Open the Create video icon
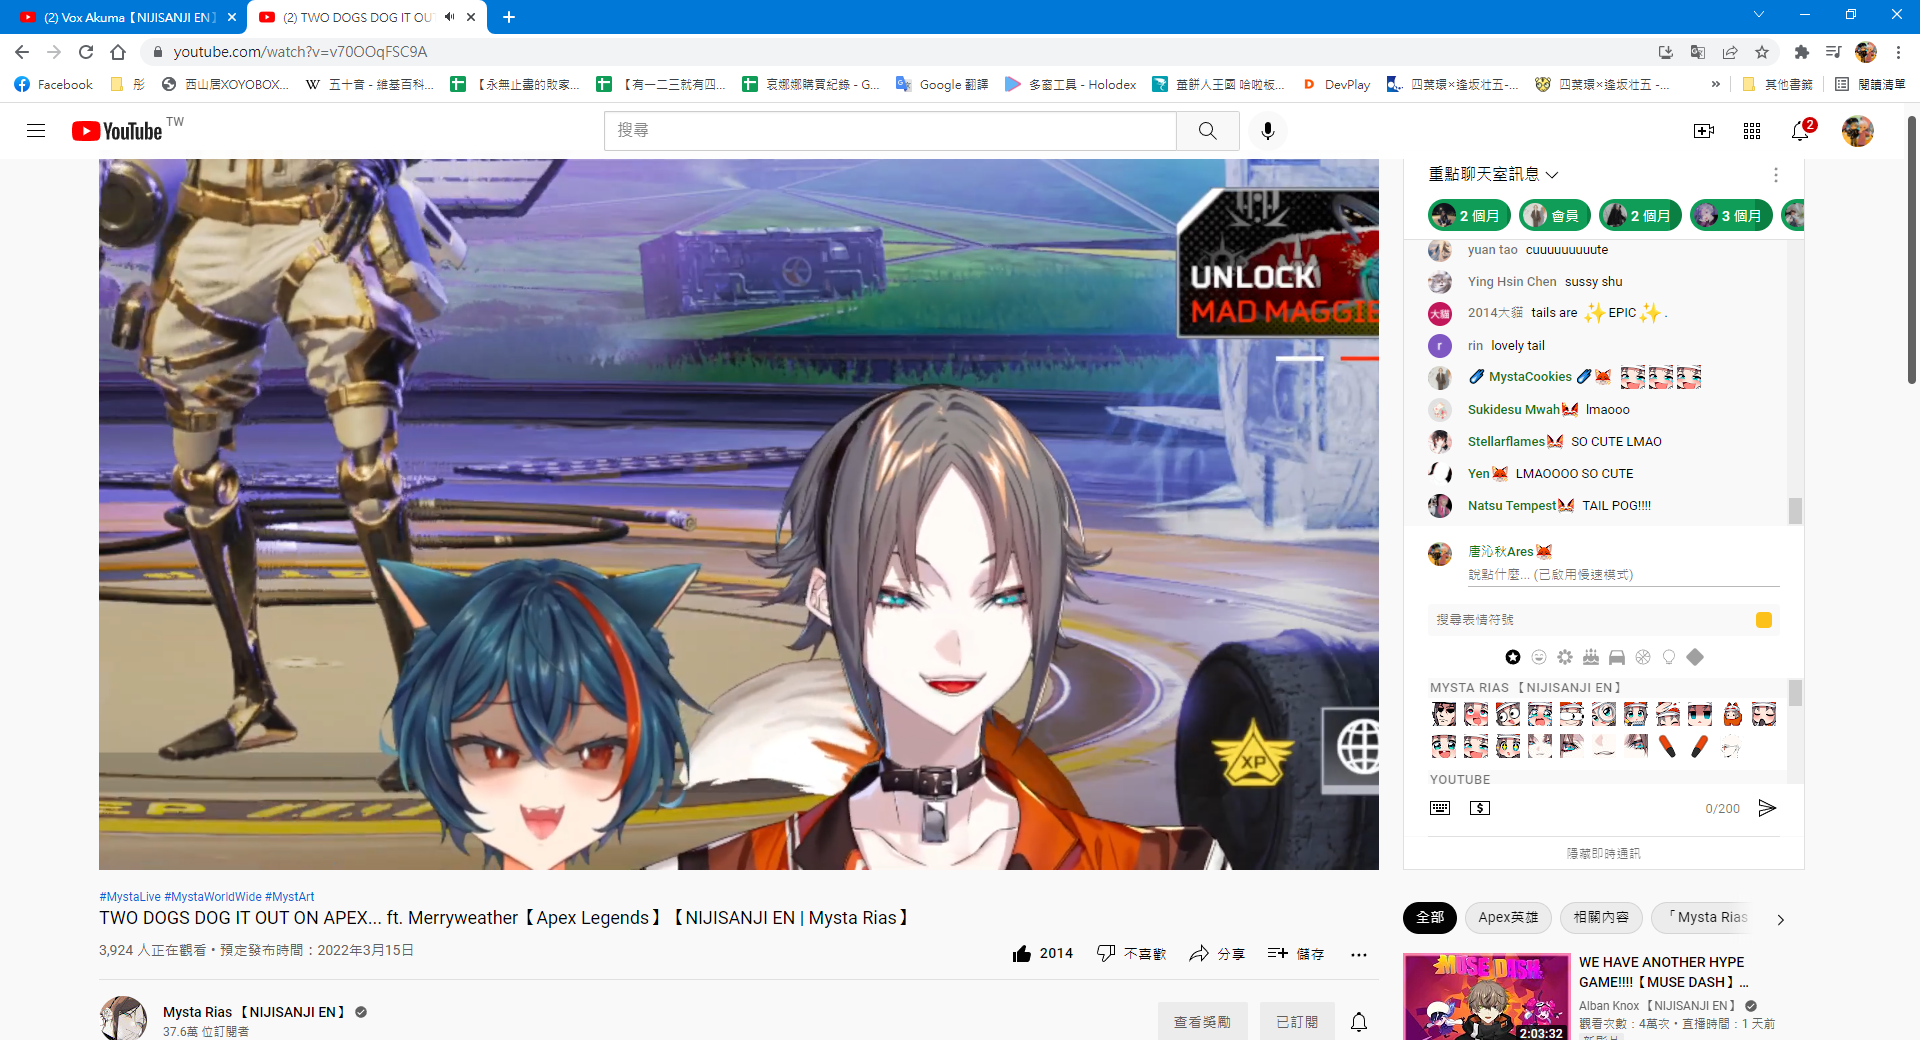The height and width of the screenshot is (1040, 1920). (x=1704, y=131)
